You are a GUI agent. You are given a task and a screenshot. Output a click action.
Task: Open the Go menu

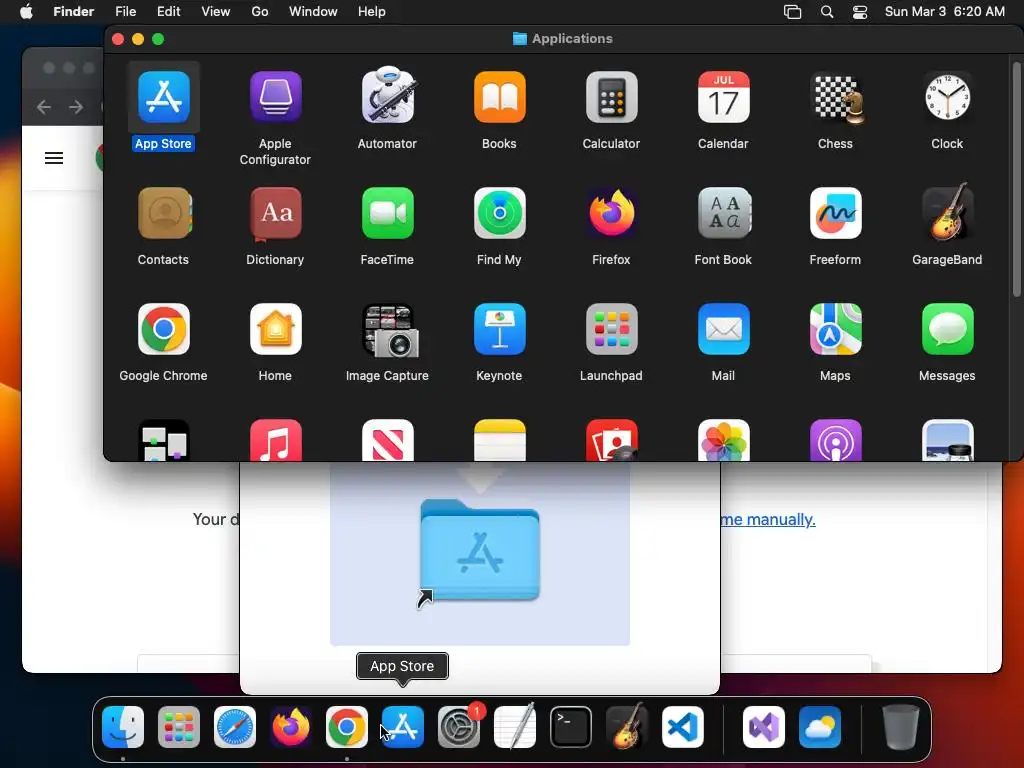[260, 12]
